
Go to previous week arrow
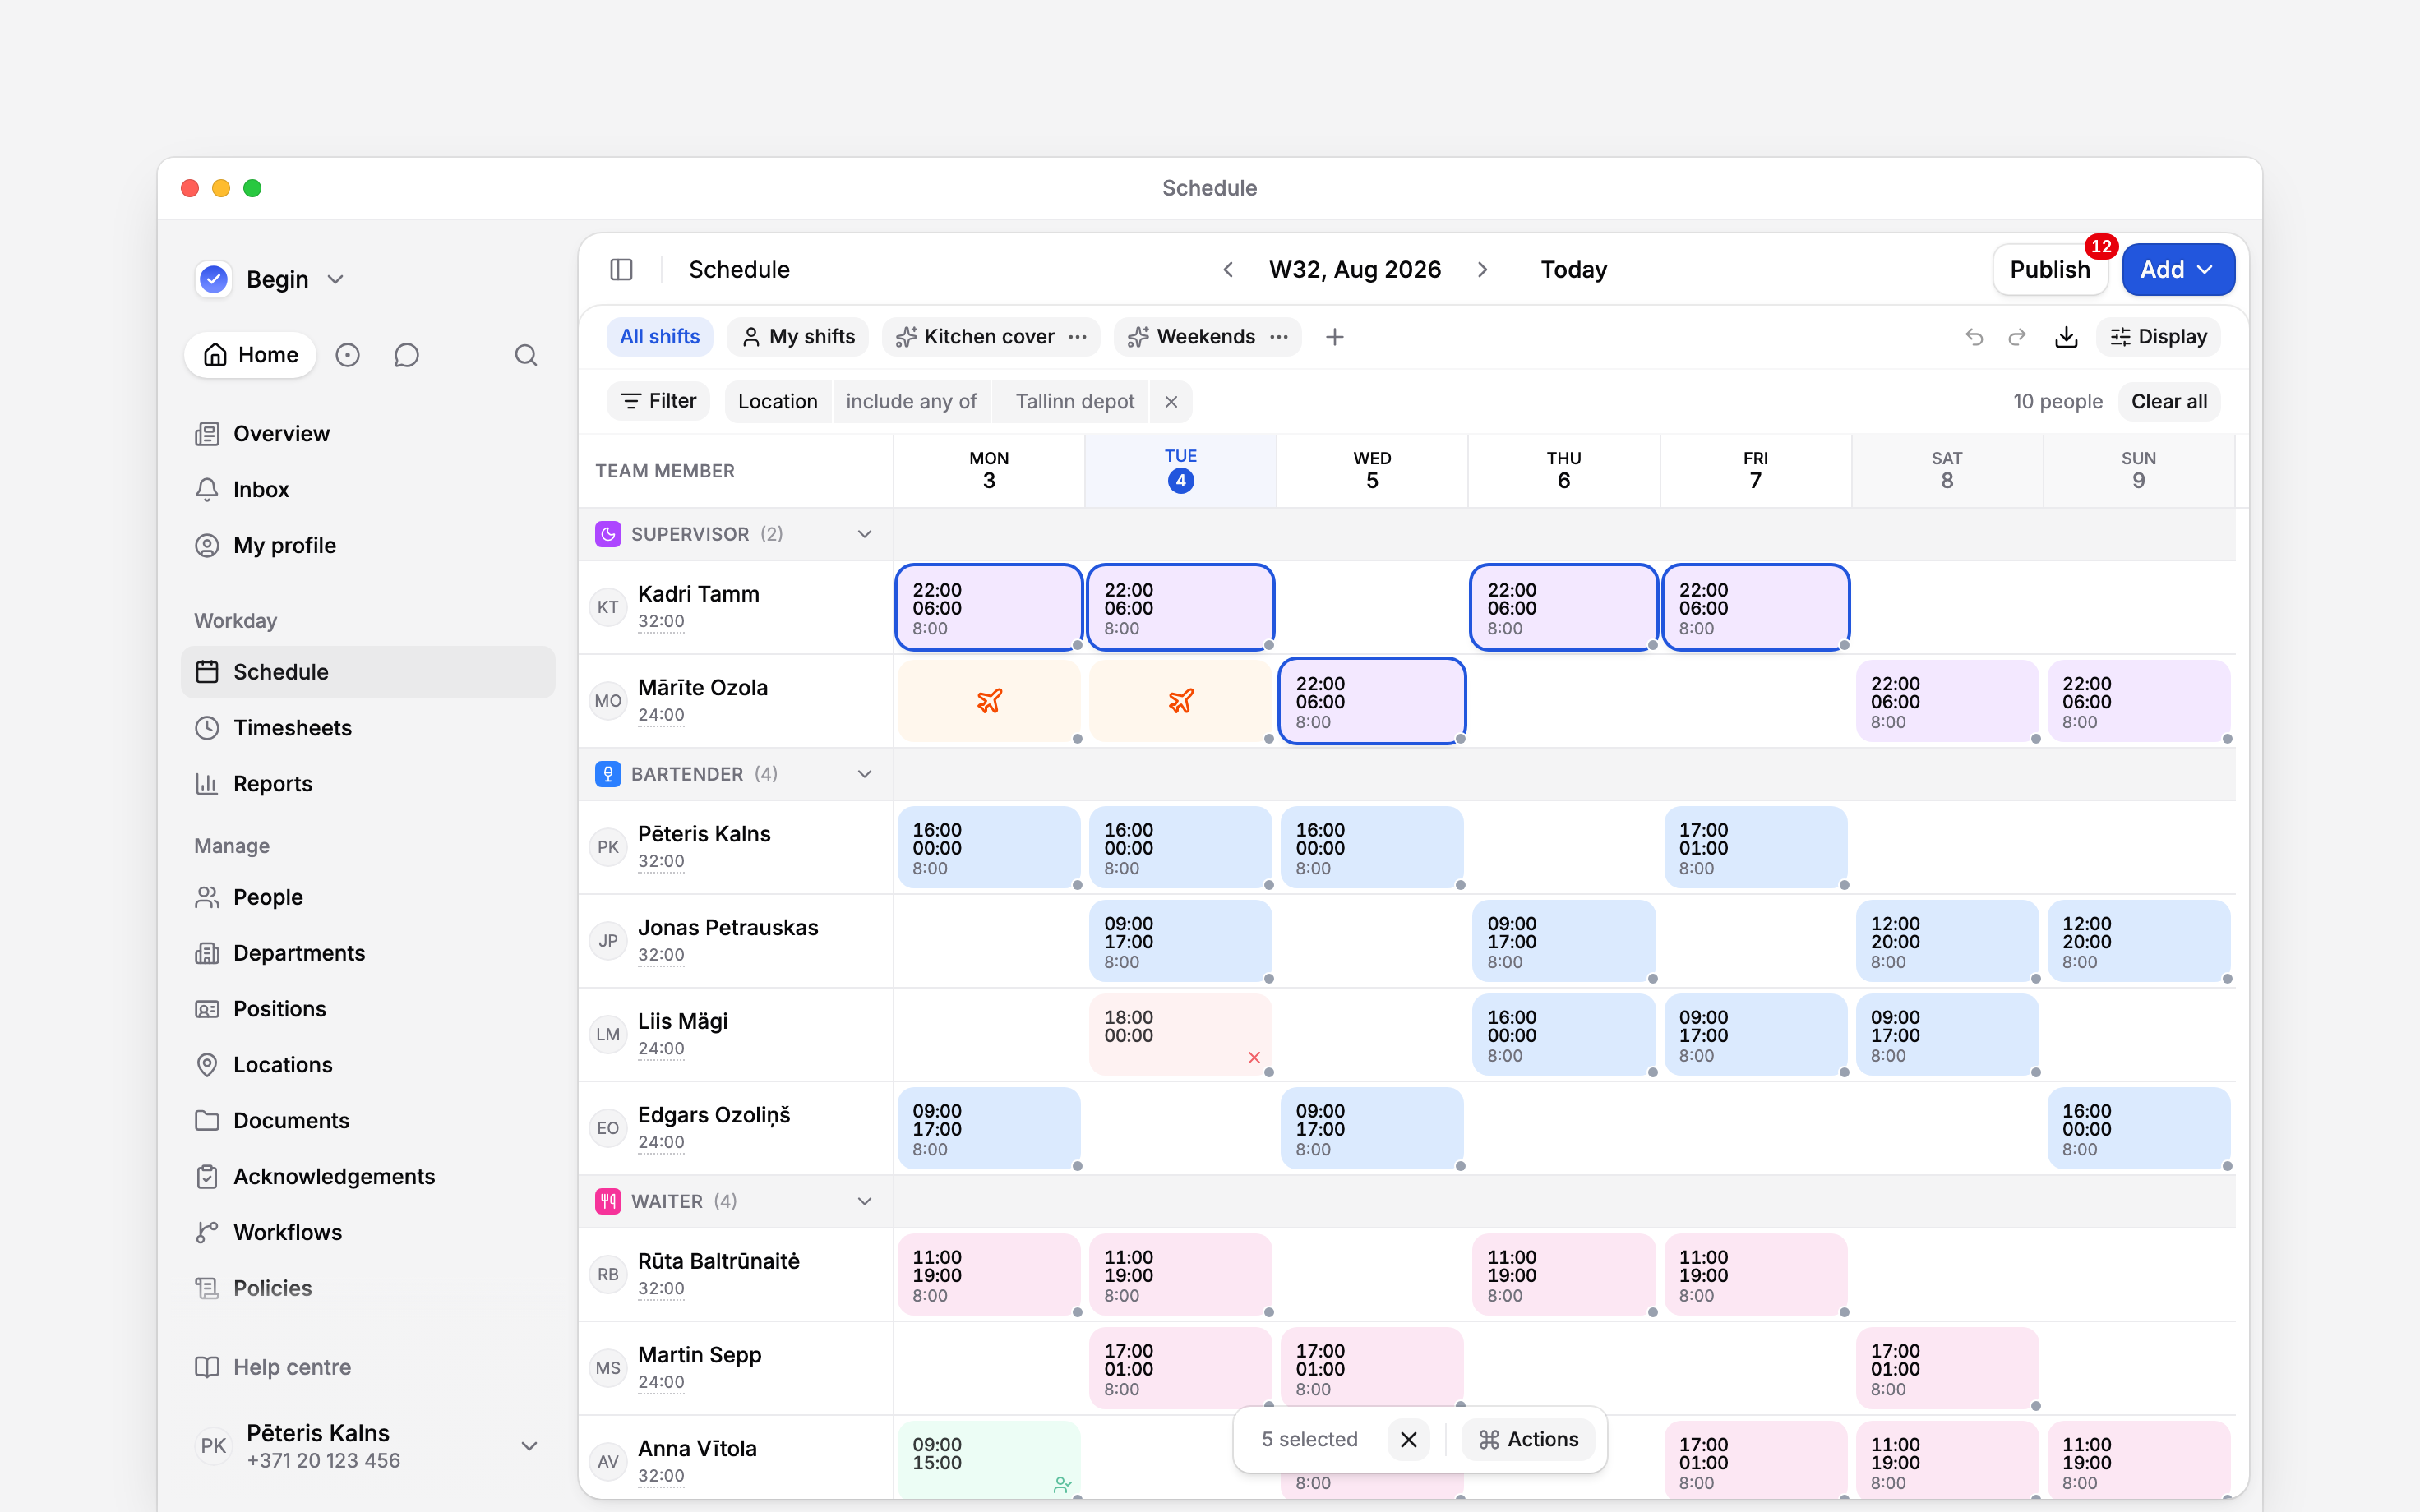click(x=1228, y=269)
